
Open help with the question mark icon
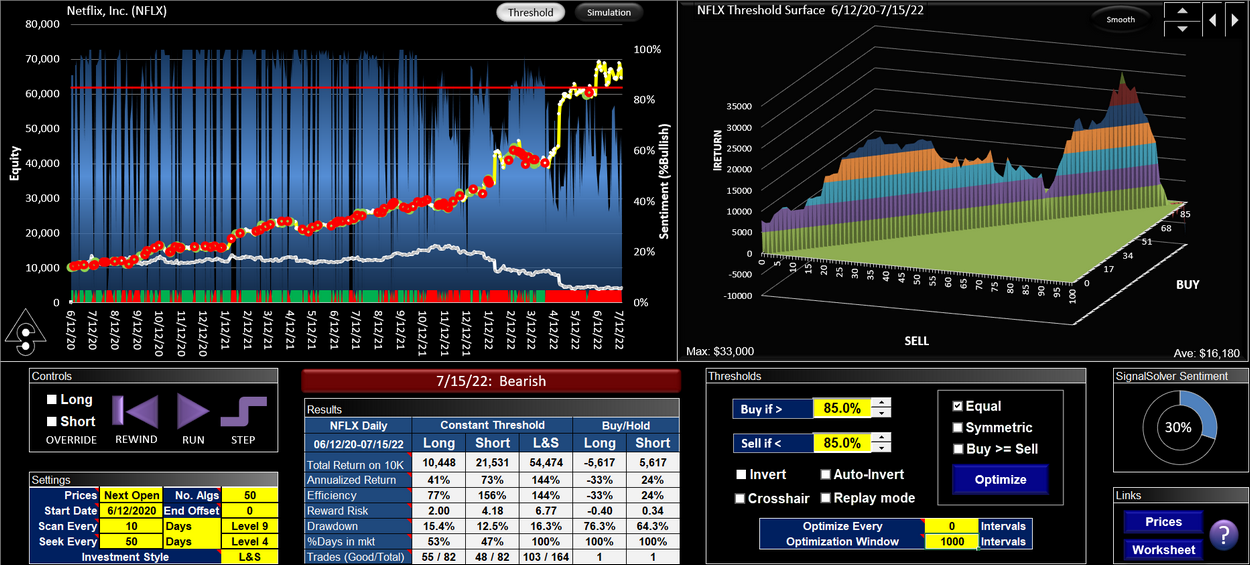pyautogui.click(x=1223, y=536)
